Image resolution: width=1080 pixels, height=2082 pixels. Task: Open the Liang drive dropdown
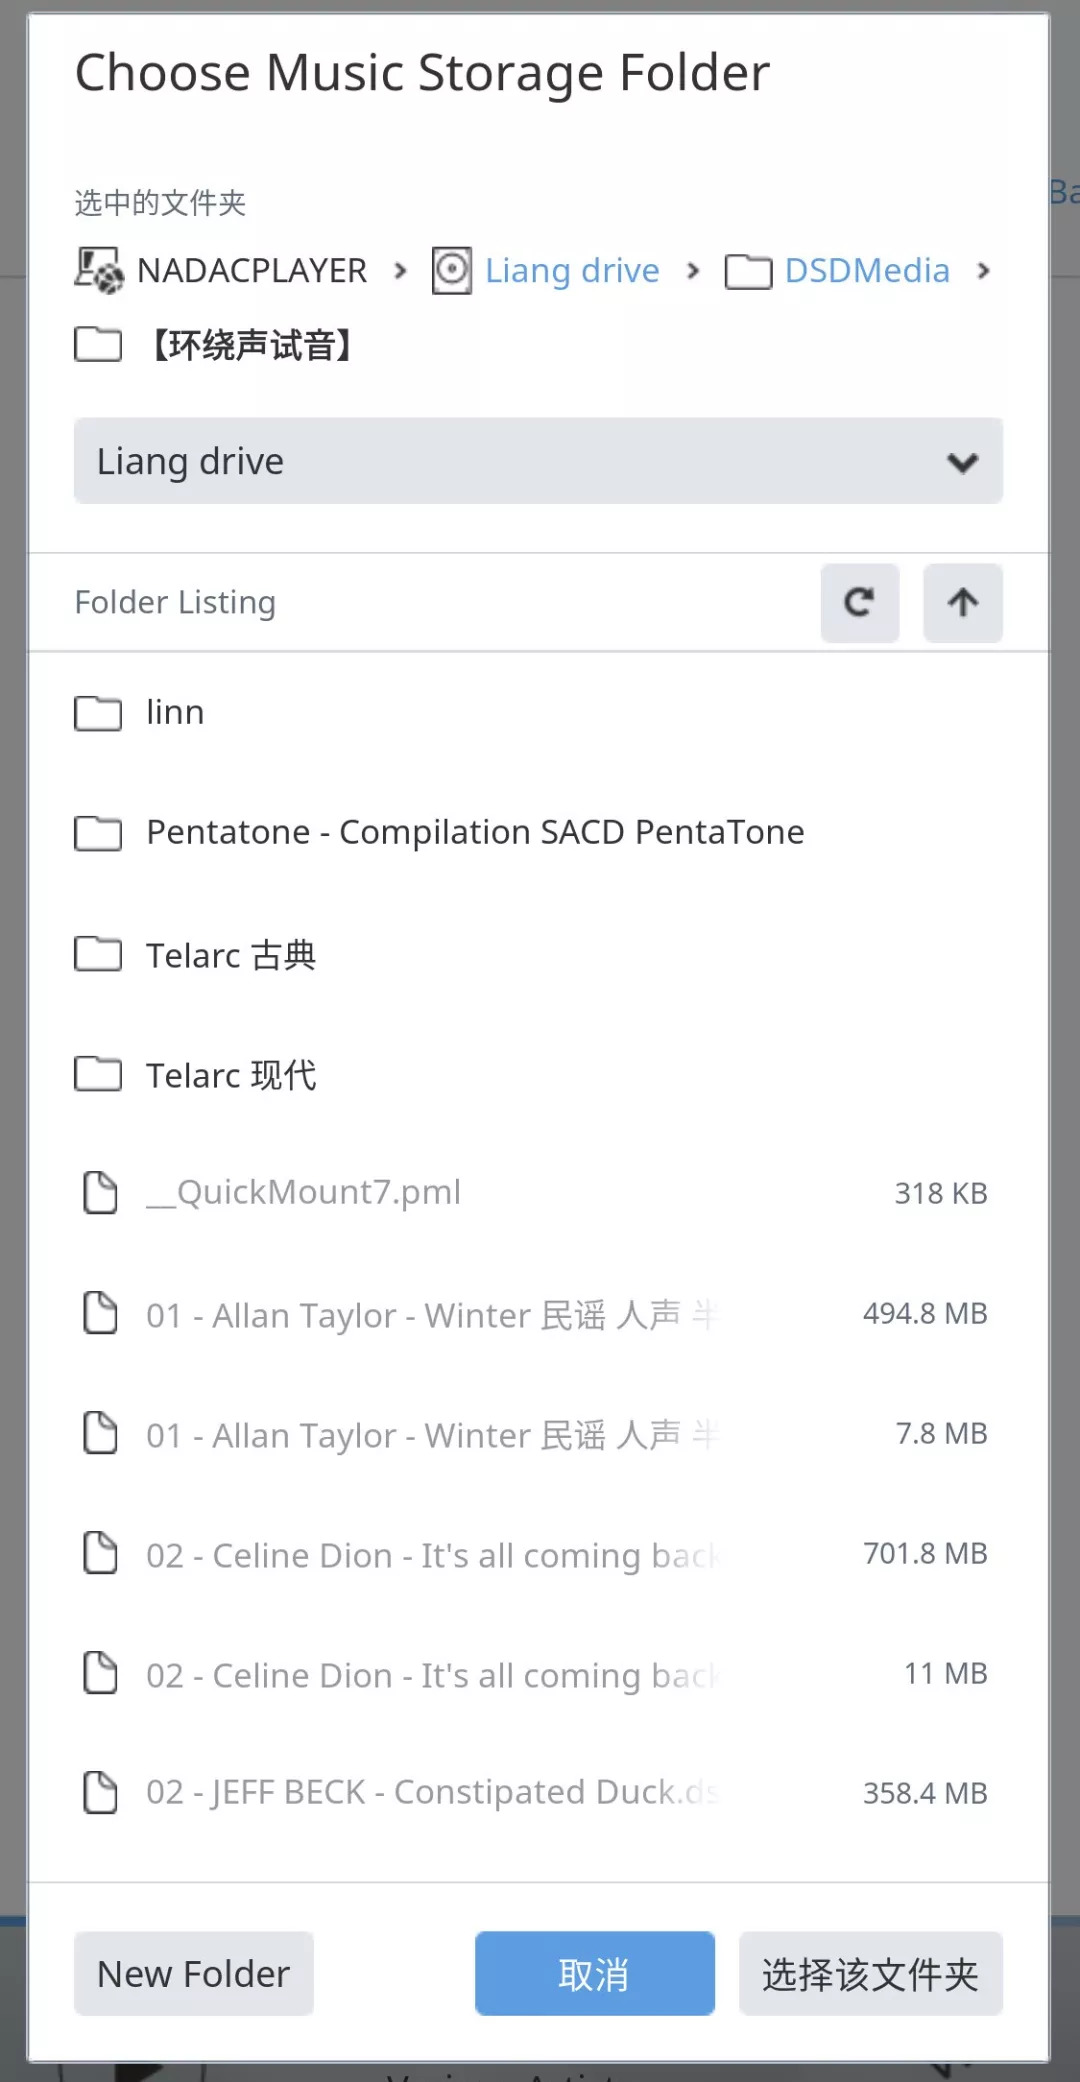(538, 461)
